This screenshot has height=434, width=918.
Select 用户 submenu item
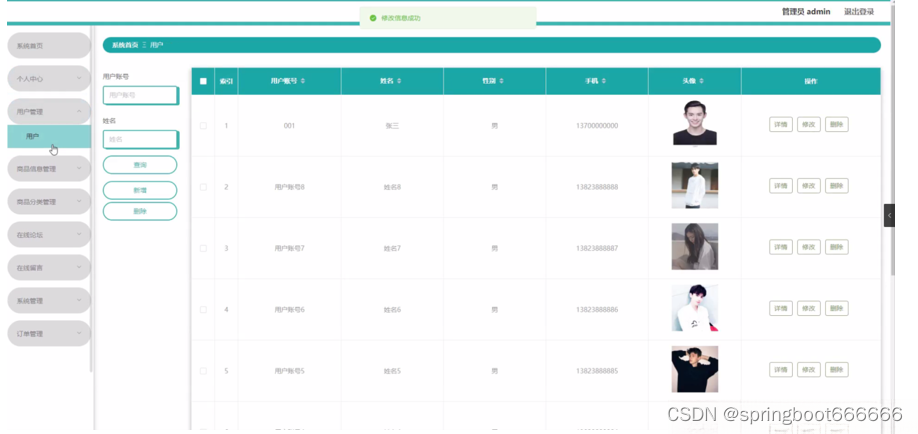(49, 136)
